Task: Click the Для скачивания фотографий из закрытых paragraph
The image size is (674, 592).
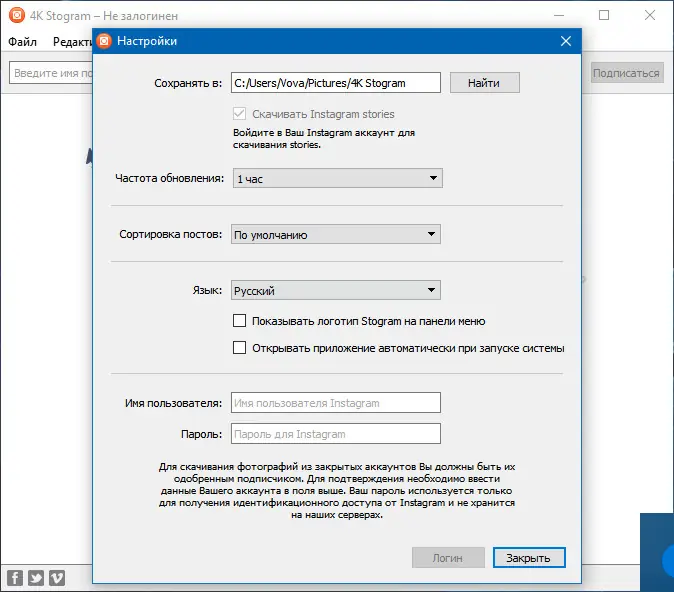Action: (x=337, y=491)
